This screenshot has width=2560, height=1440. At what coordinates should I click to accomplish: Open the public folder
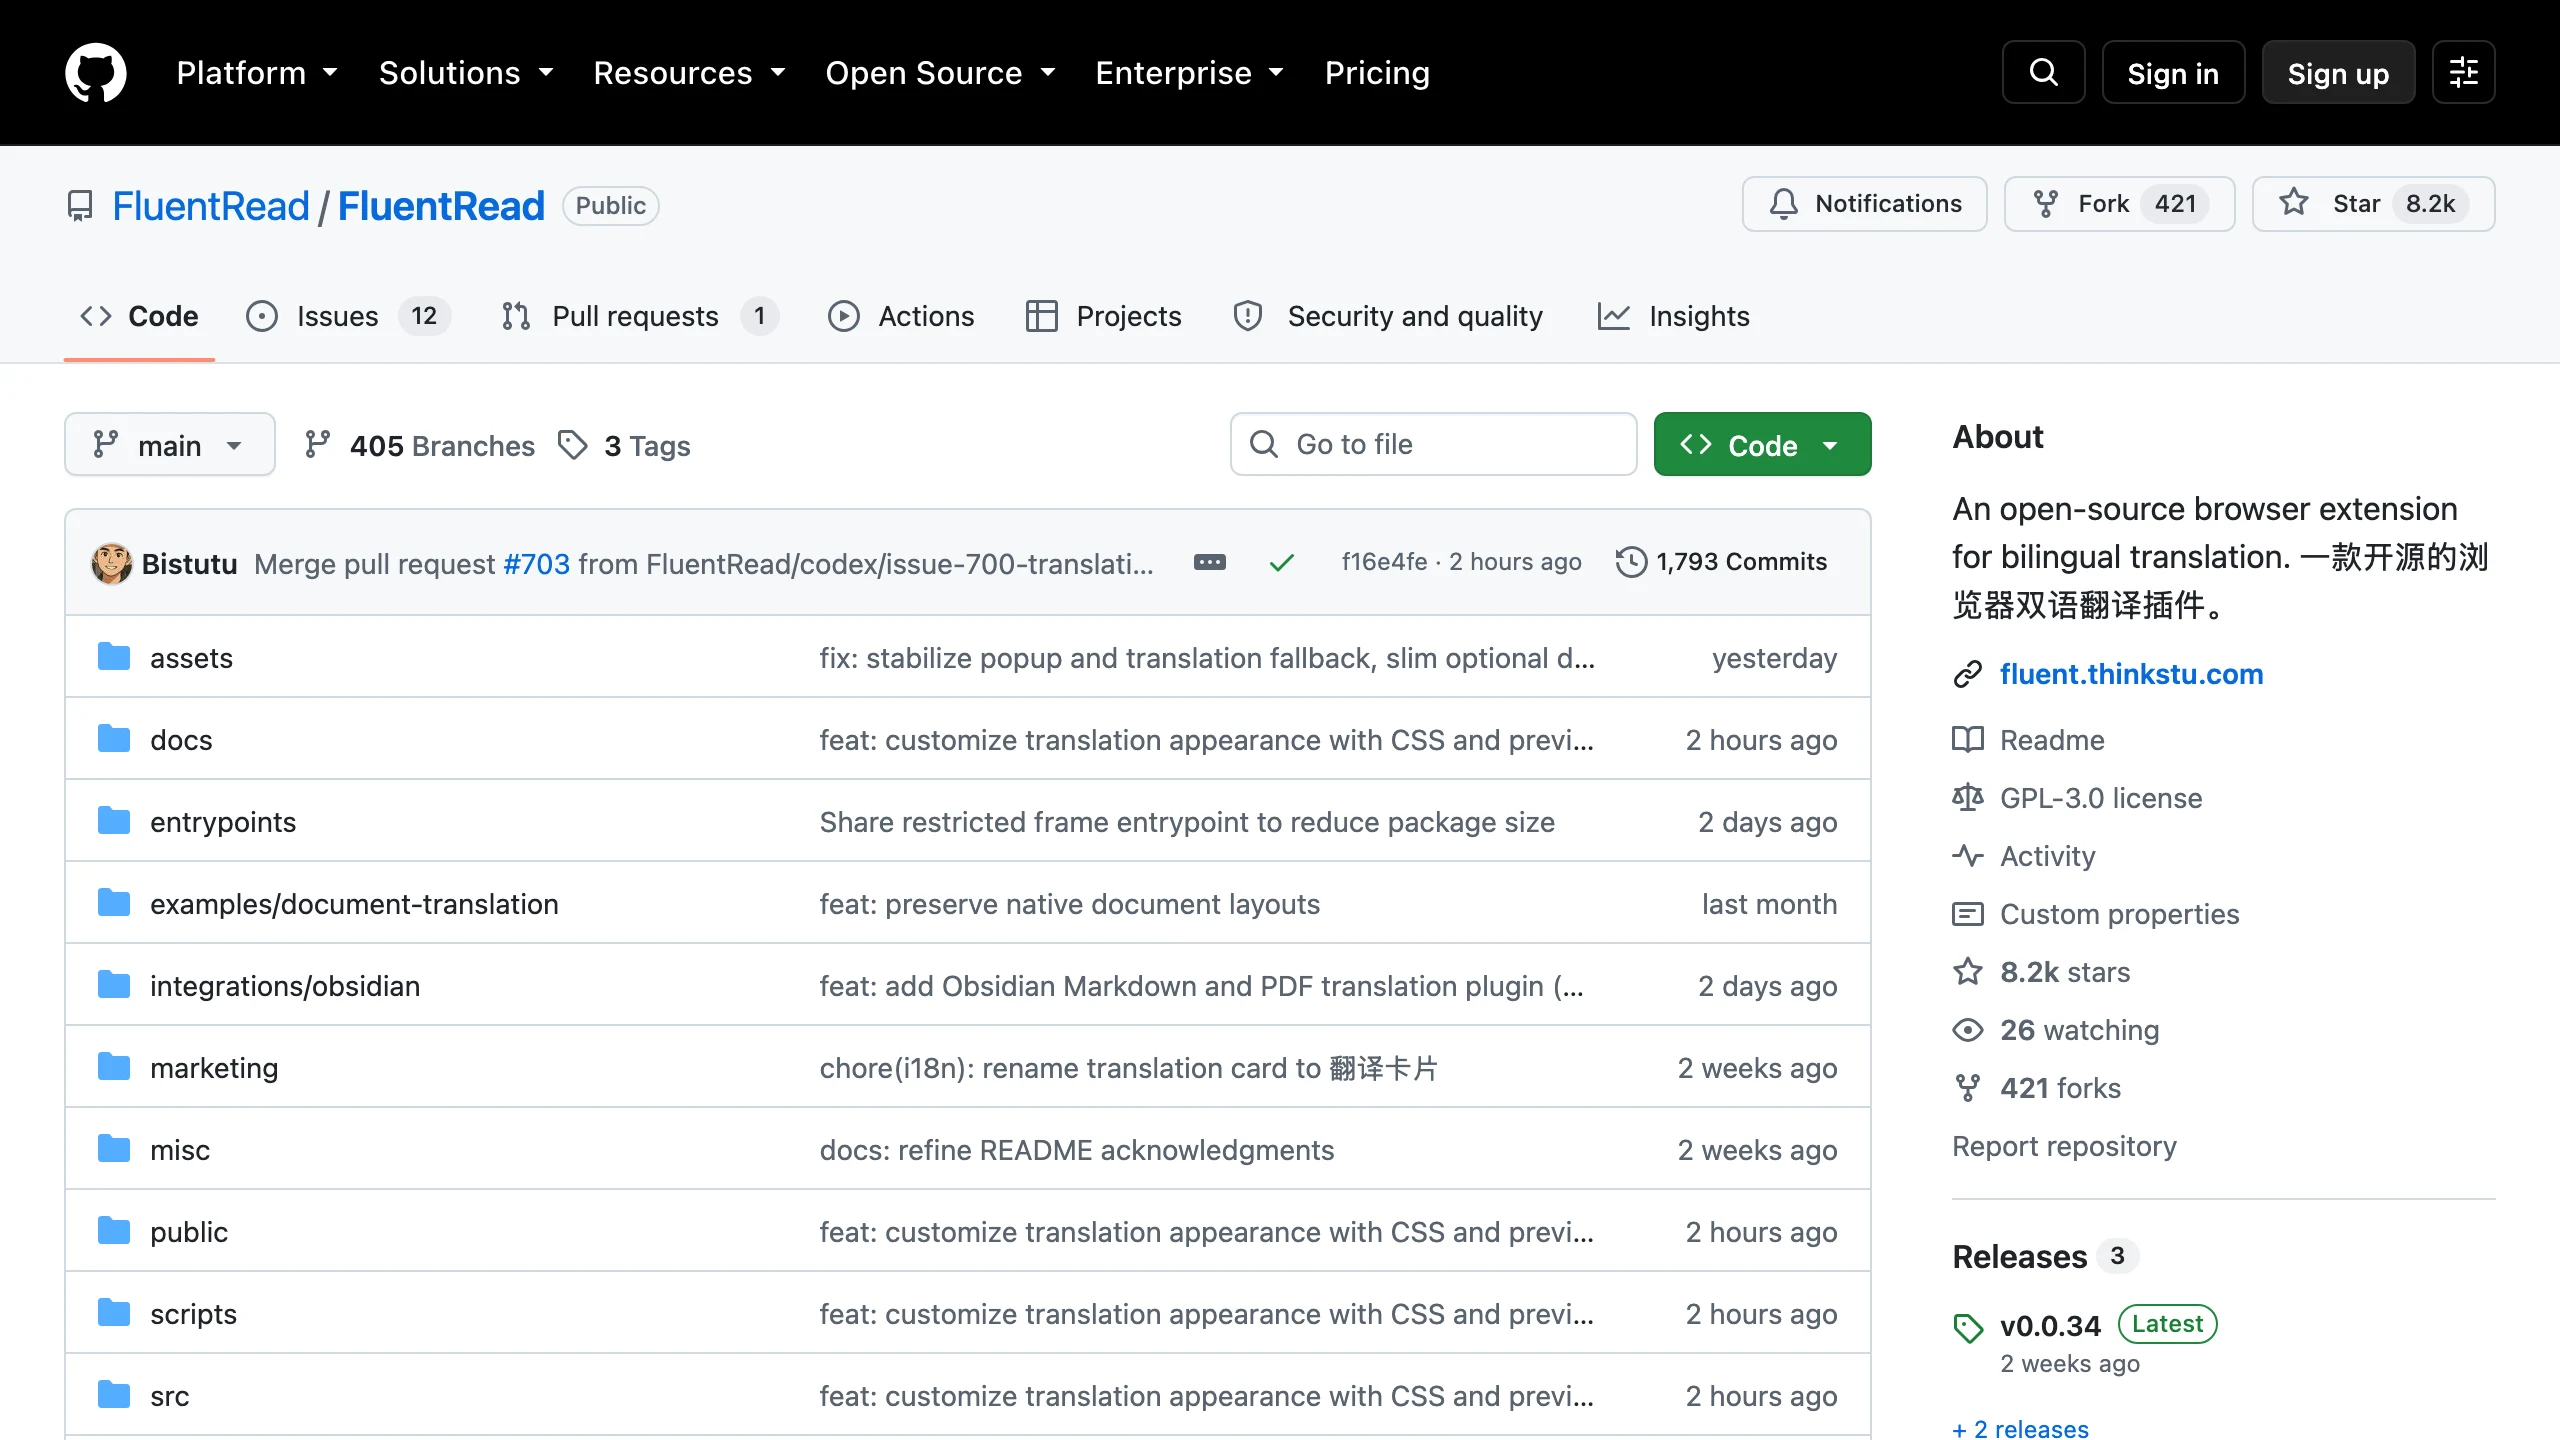(x=189, y=1232)
